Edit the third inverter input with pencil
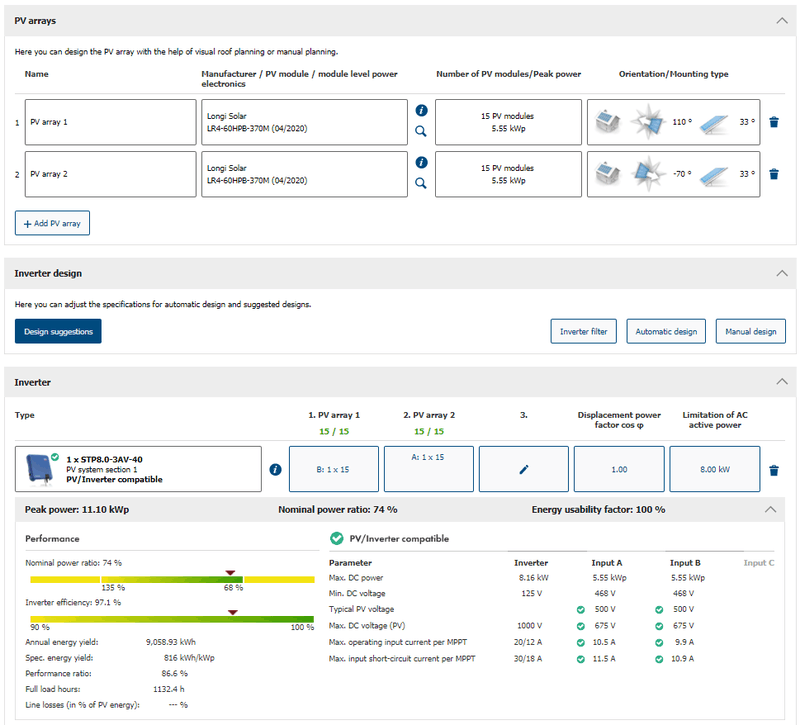 pyautogui.click(x=523, y=469)
